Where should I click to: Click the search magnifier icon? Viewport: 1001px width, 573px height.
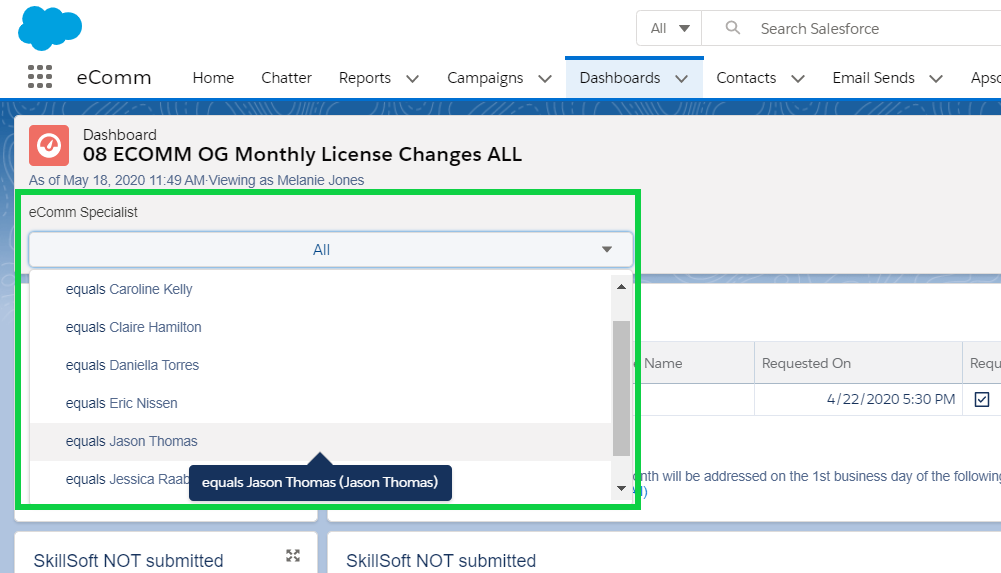(733, 27)
